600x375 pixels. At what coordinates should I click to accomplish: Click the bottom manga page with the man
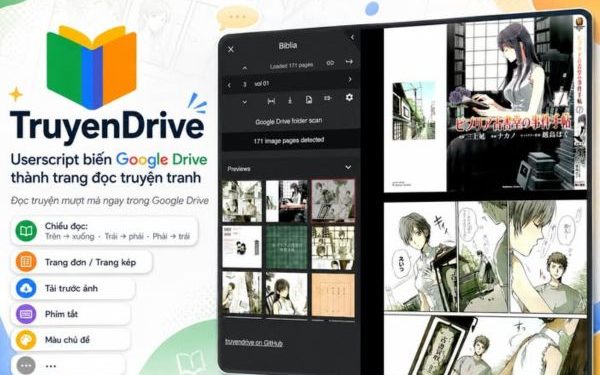click(485, 344)
